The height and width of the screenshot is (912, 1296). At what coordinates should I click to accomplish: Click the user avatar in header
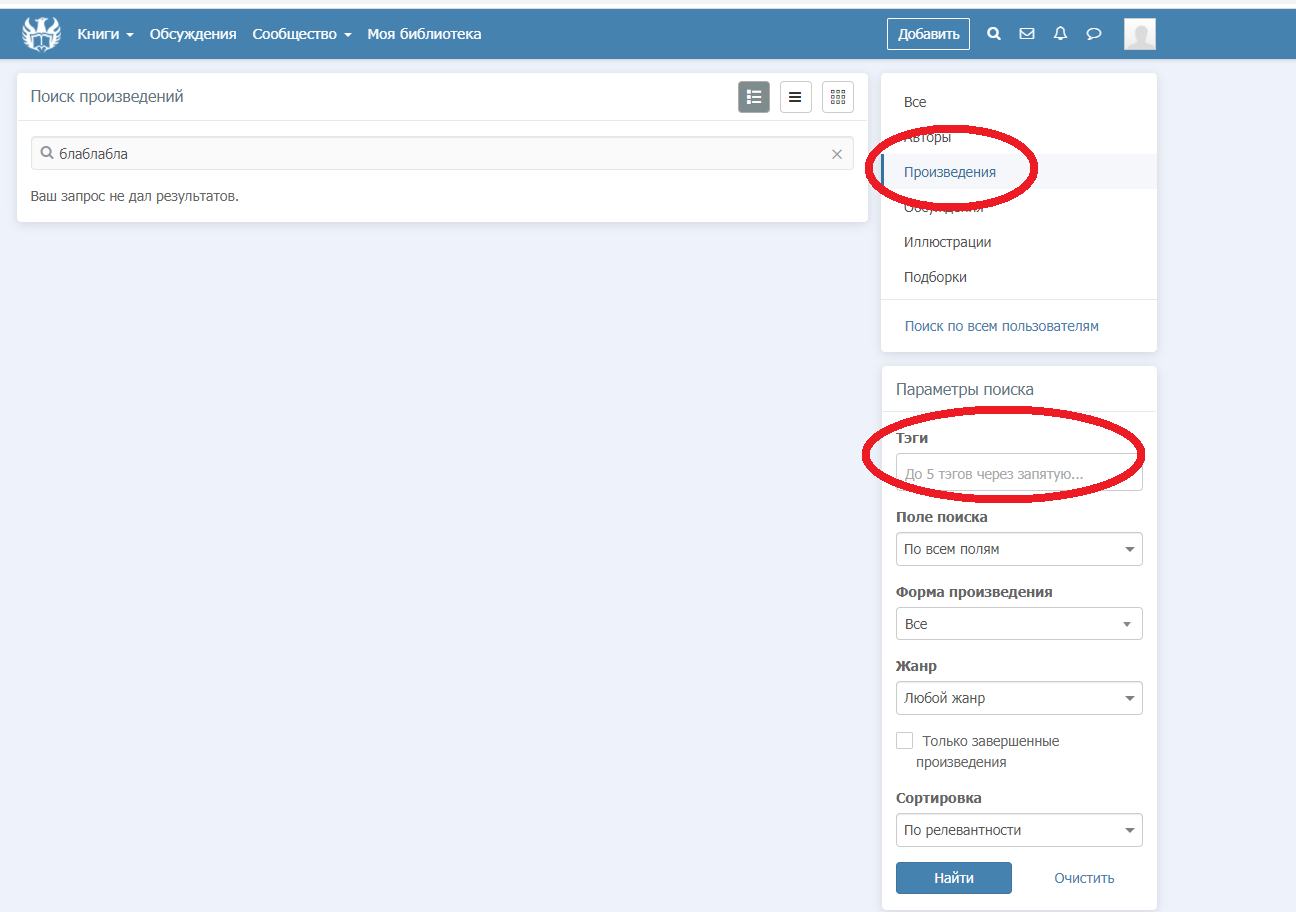(x=1140, y=34)
